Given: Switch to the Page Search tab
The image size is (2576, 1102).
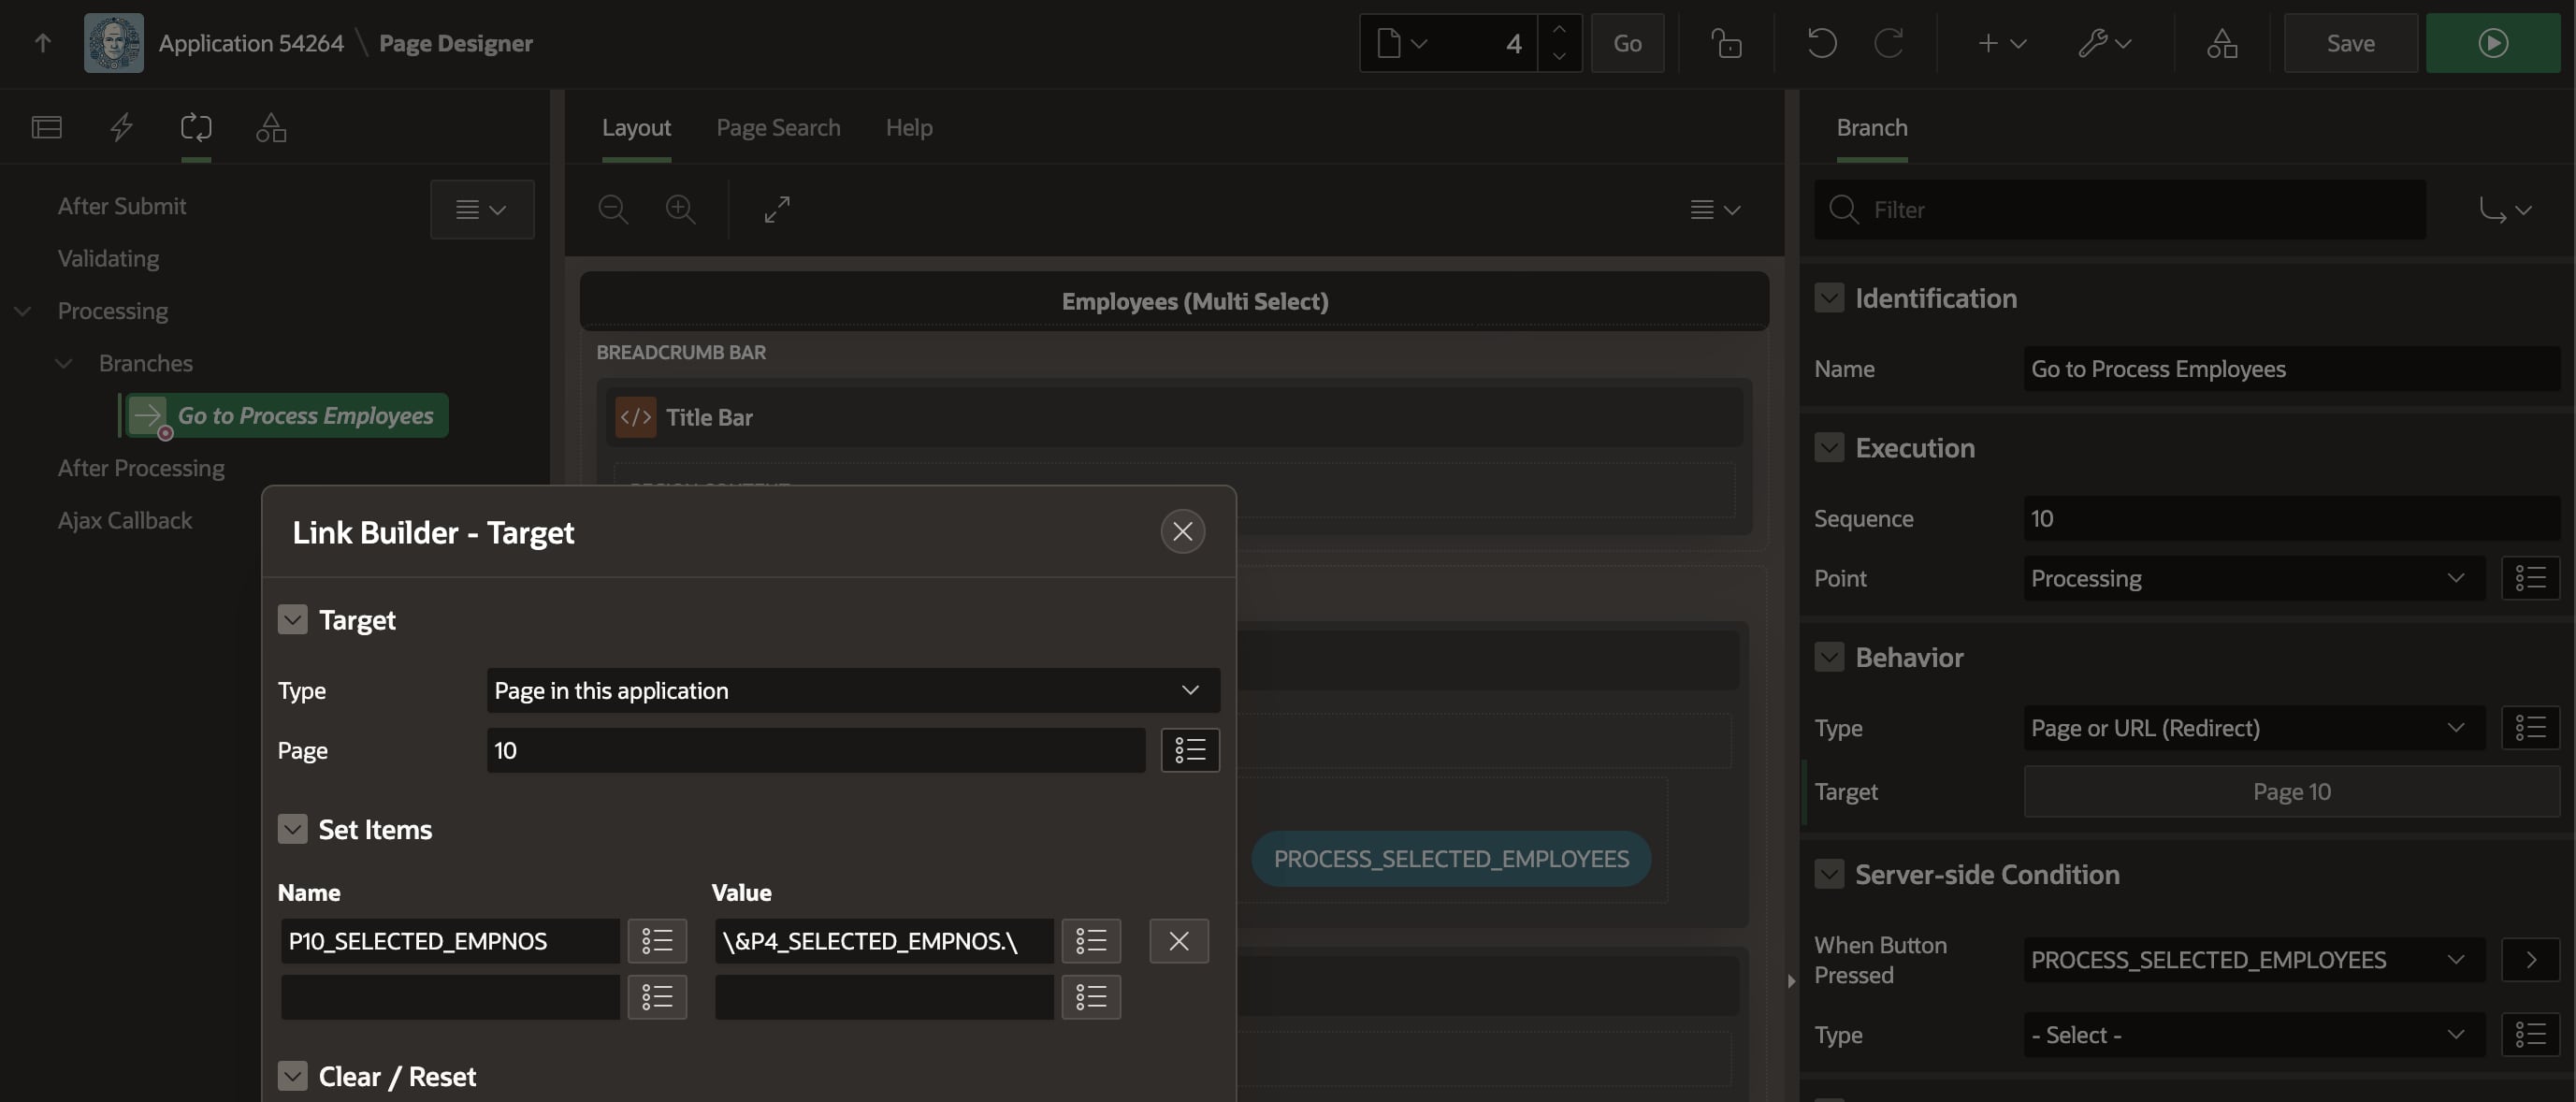Looking at the screenshot, I should pos(778,127).
